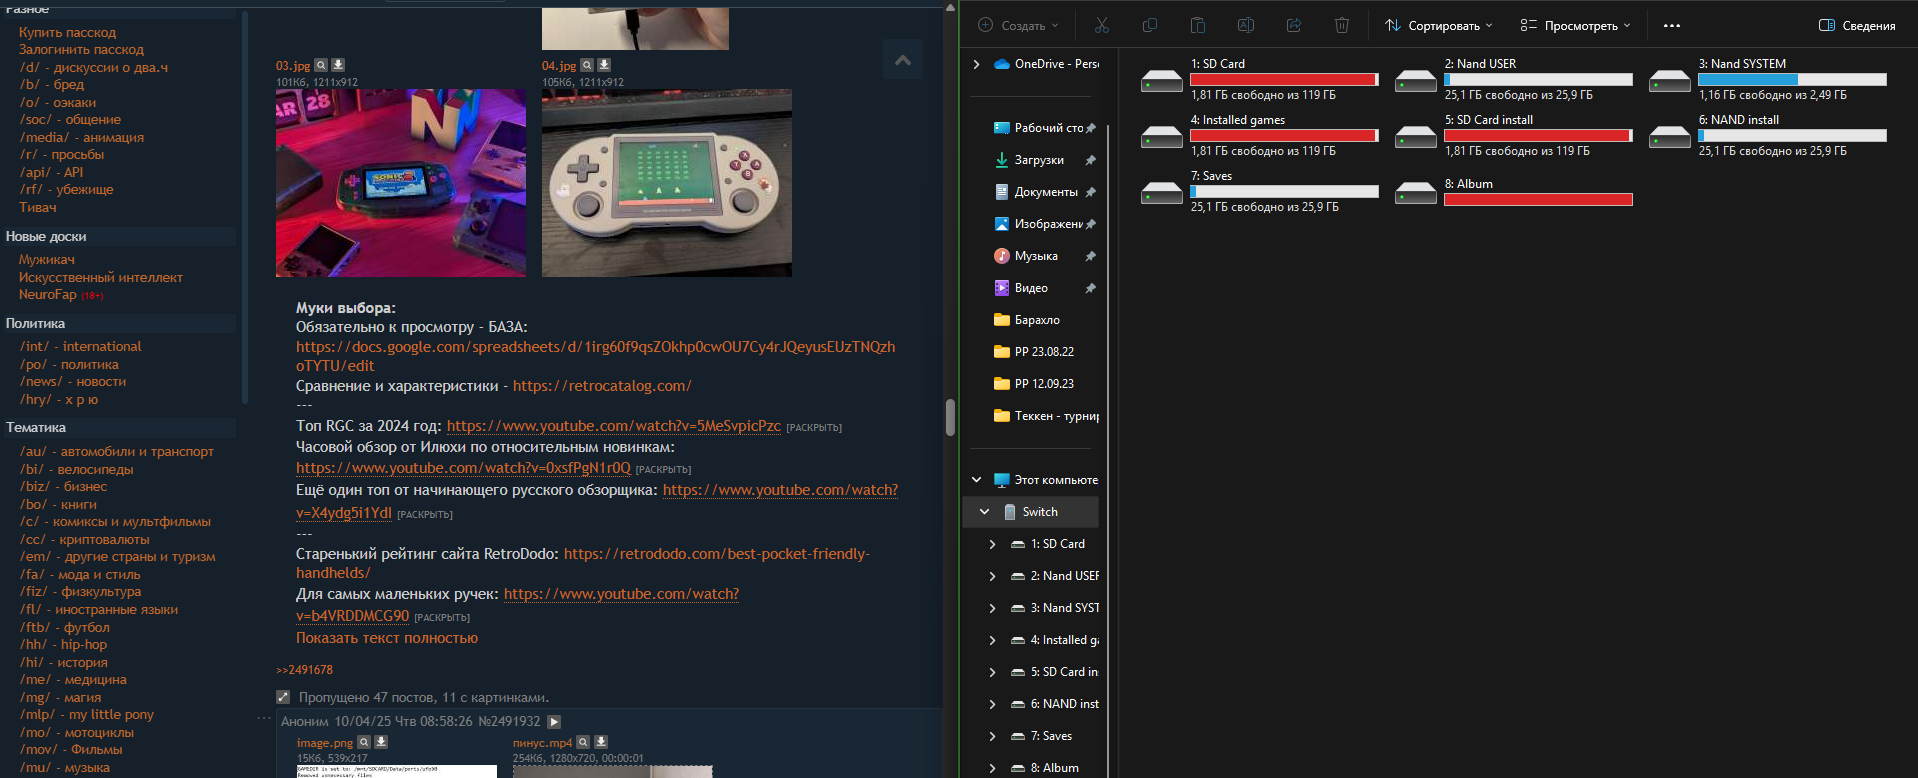Open the NeuroFap board link
The width and height of the screenshot is (1918, 778).
tap(48, 295)
